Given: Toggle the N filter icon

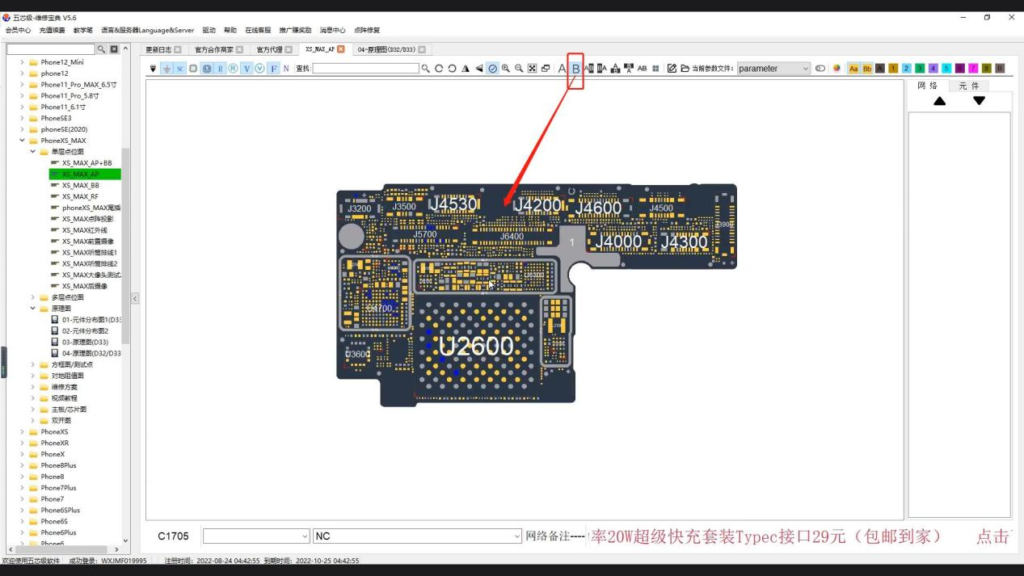Looking at the screenshot, I should 286,69.
